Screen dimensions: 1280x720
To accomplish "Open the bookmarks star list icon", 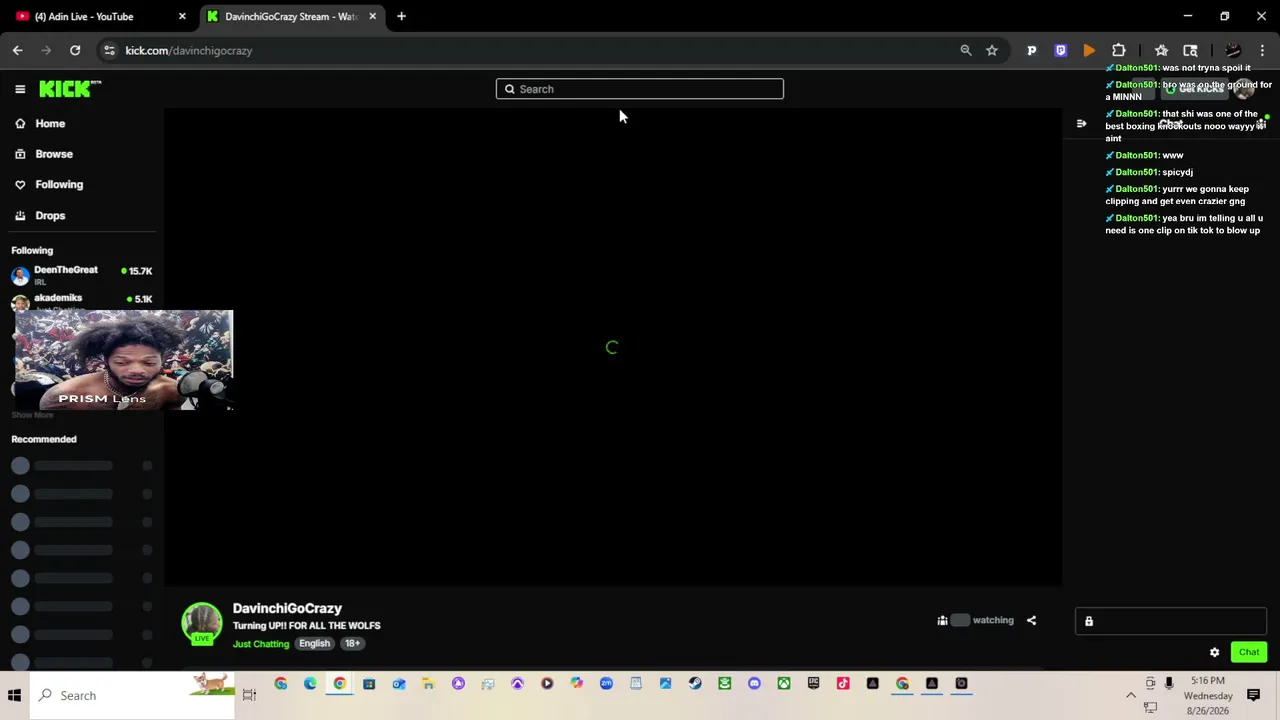I will 1161,50.
